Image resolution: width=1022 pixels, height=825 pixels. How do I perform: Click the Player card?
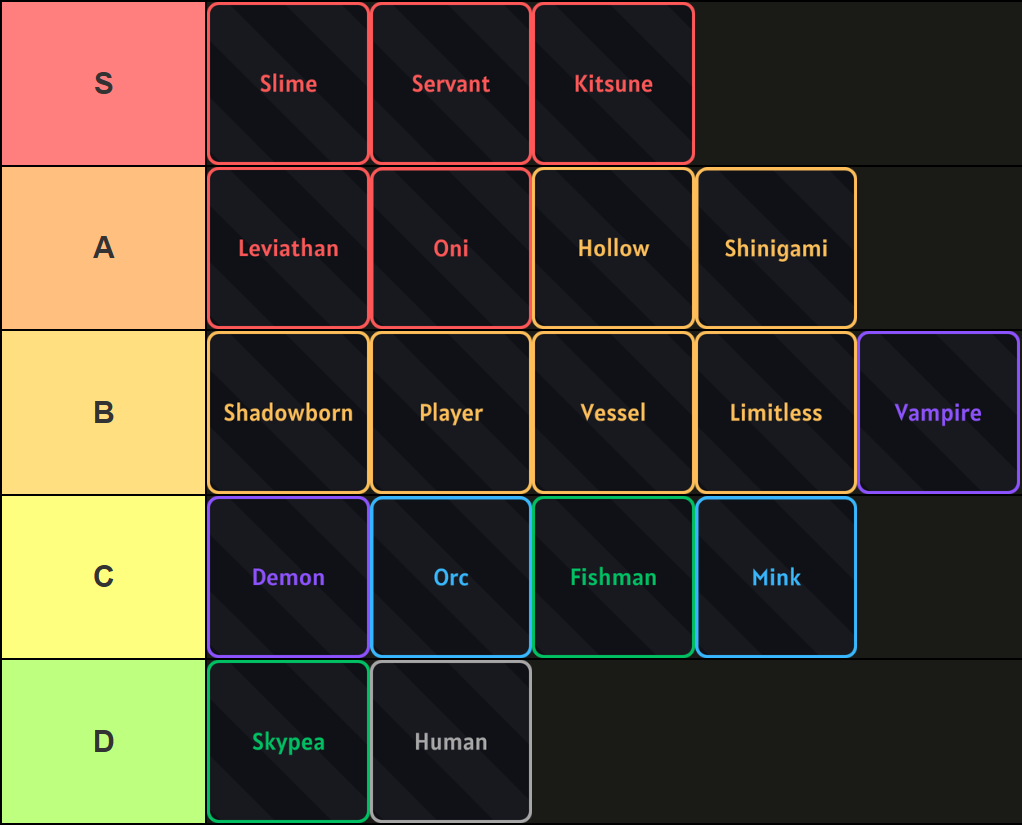pyautogui.click(x=451, y=413)
